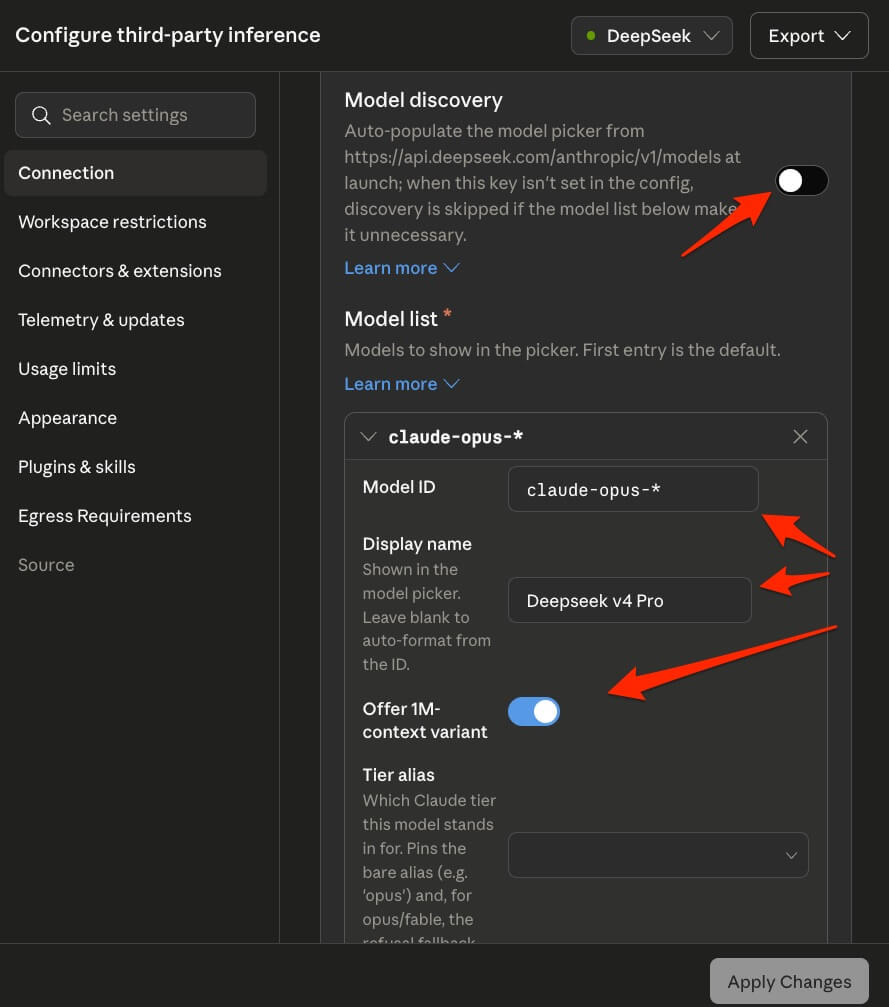Viewport: 889px width, 1007px height.
Task: Expand Learn more under Model list
Action: [x=401, y=384]
